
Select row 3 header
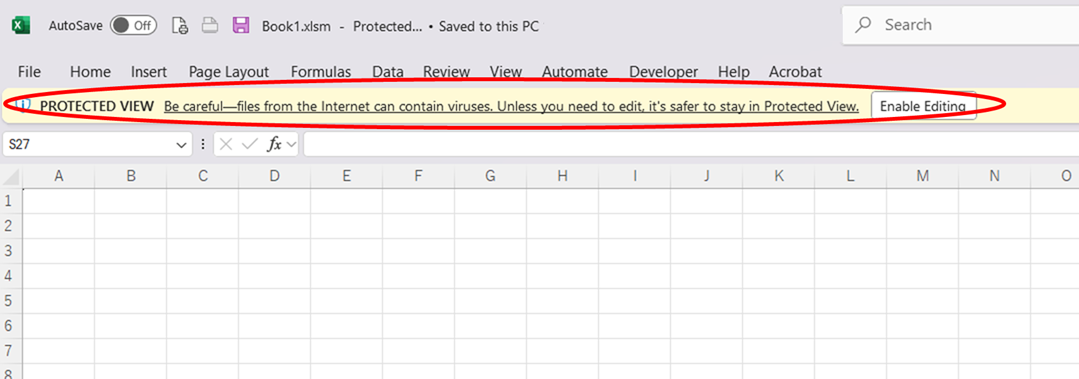[11, 251]
